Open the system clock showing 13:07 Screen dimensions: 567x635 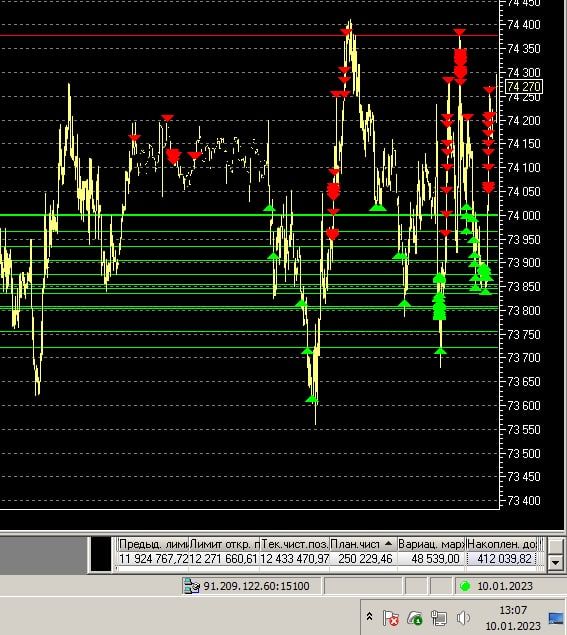(513, 618)
